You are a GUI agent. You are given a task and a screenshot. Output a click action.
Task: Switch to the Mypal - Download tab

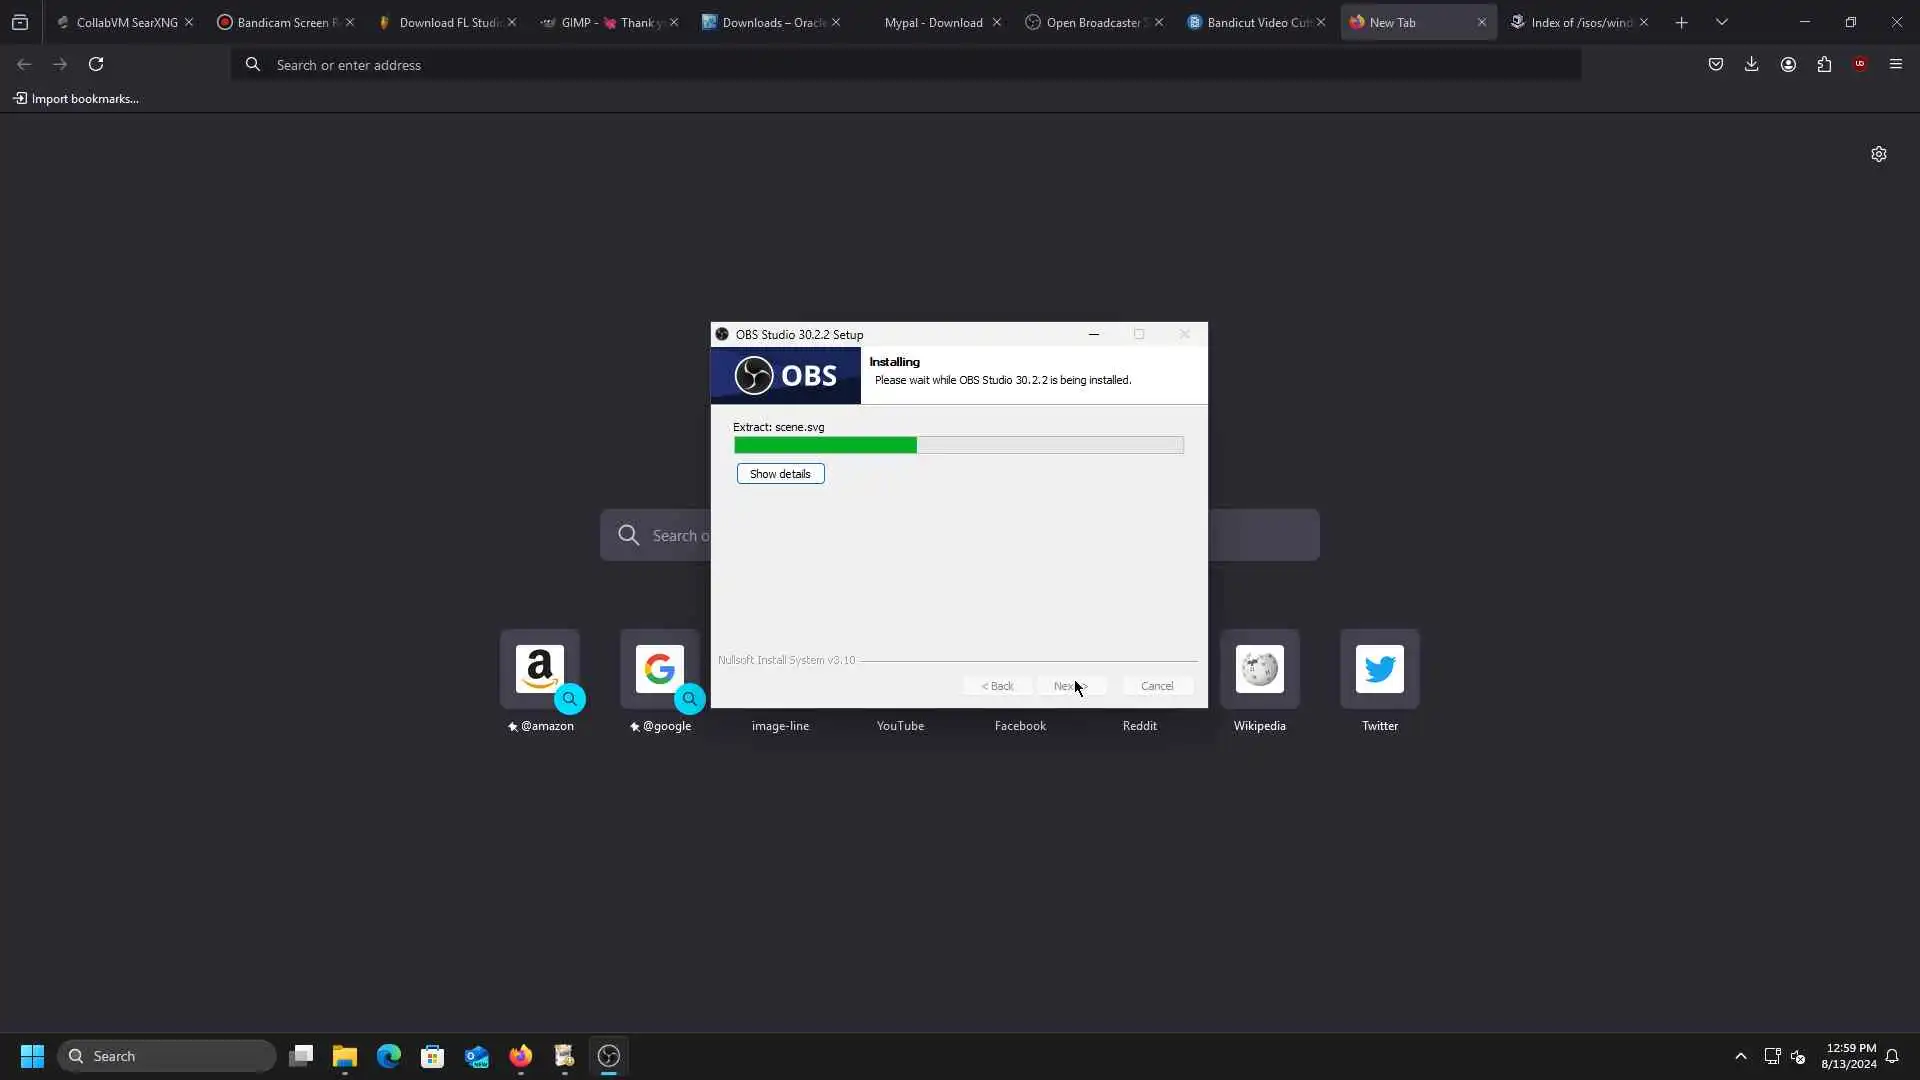pos(933,22)
